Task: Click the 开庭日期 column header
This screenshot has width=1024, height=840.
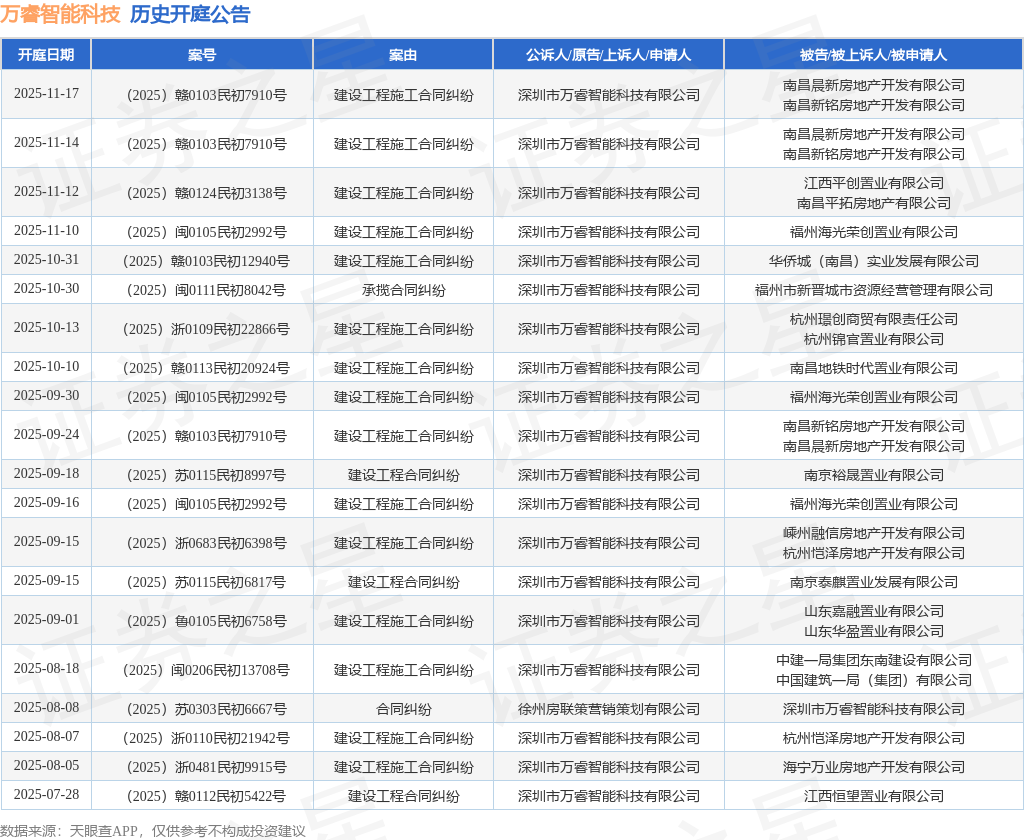Action: [46, 55]
